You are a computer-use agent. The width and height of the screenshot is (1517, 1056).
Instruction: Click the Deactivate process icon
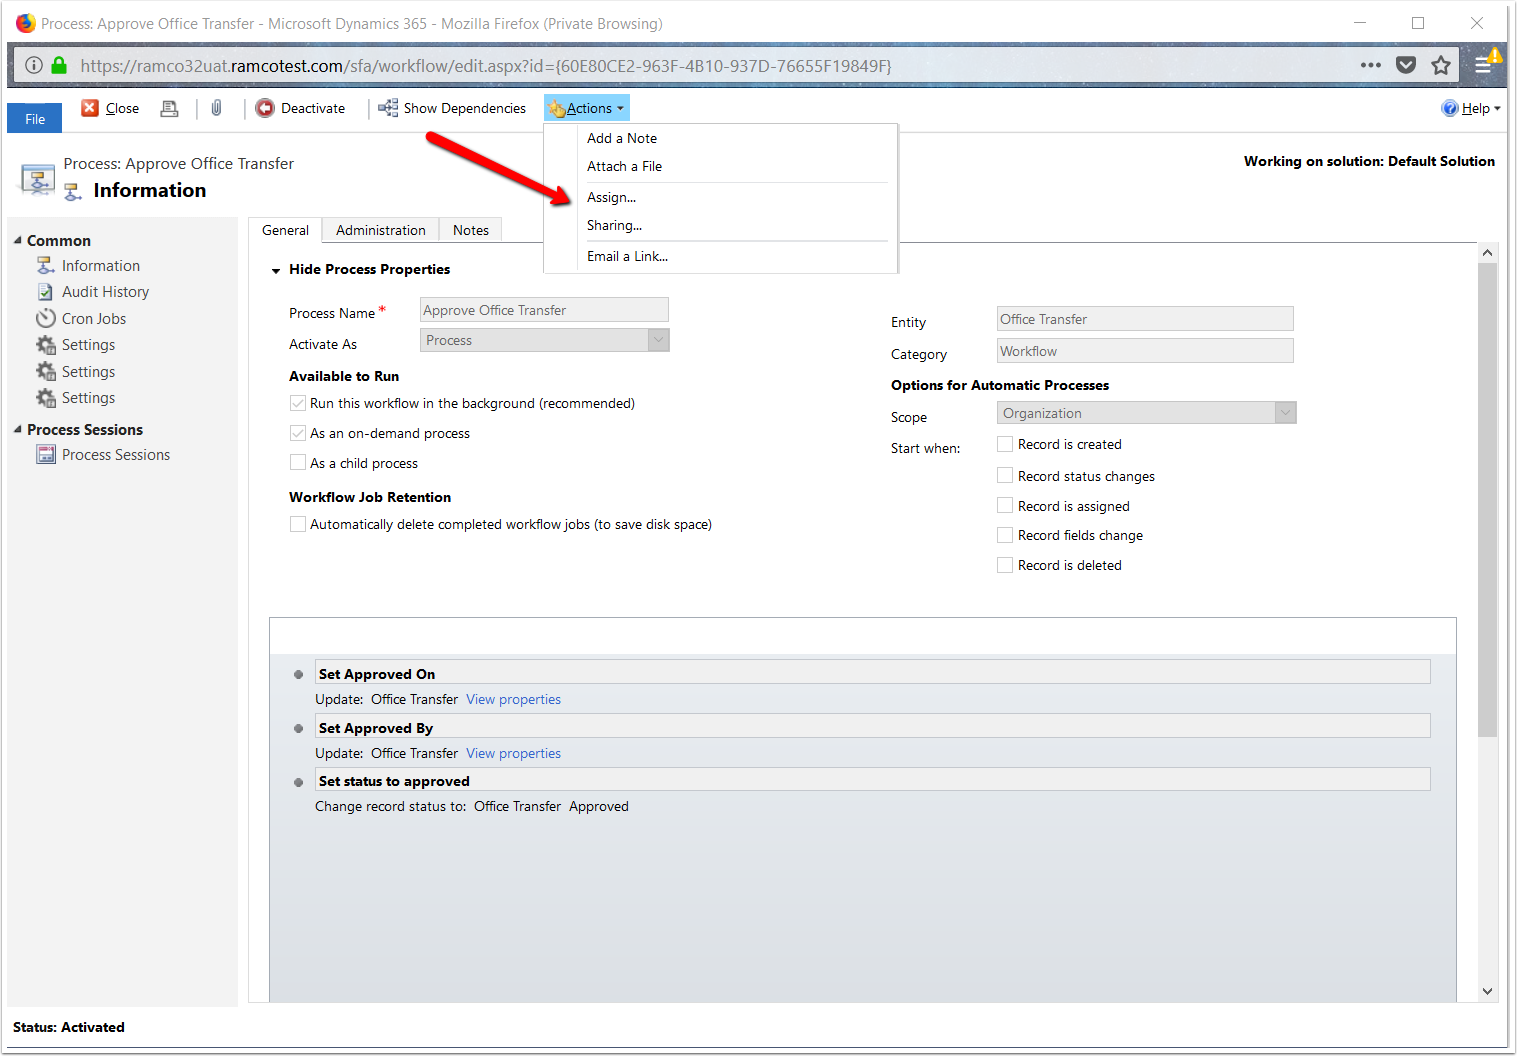click(265, 108)
